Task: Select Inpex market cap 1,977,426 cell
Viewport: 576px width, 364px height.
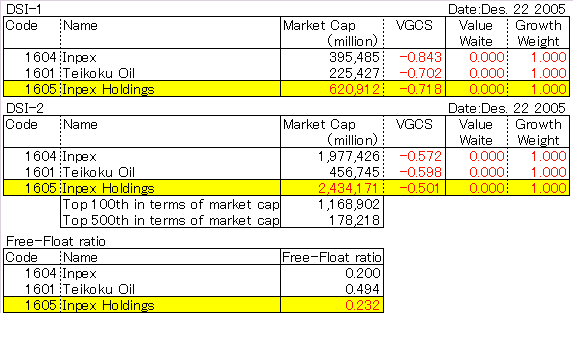Action: 332,156
